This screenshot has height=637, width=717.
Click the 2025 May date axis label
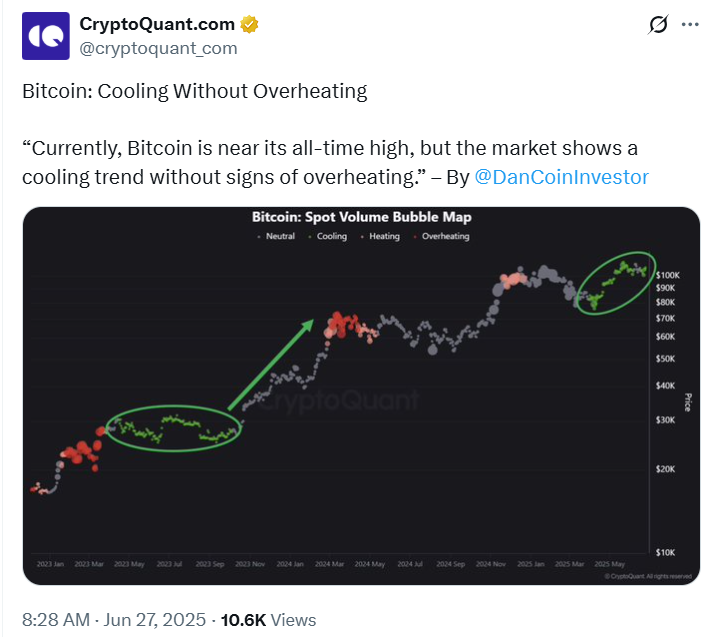click(610, 564)
